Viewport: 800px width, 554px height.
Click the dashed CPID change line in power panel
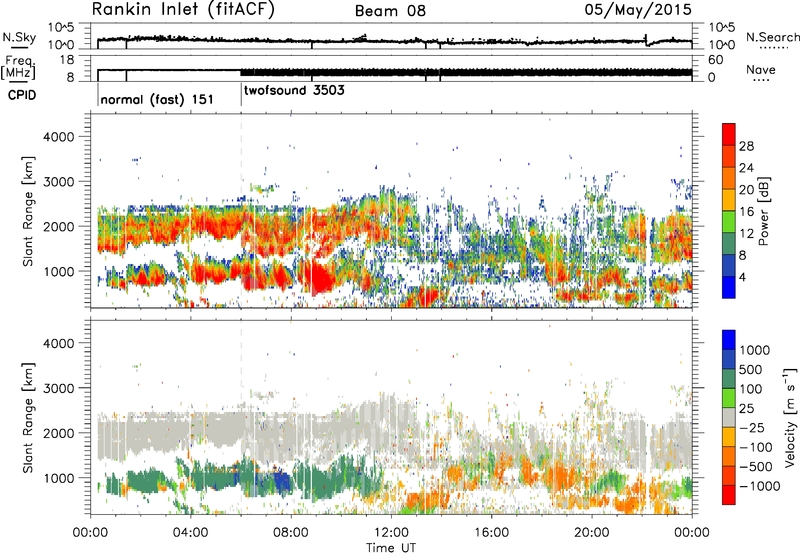(x=241, y=211)
